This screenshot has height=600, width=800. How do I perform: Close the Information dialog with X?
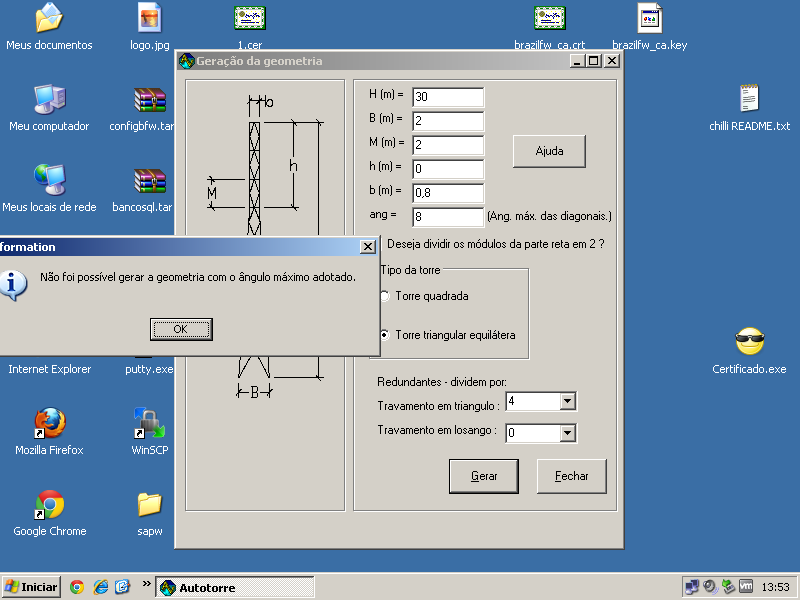(x=367, y=247)
